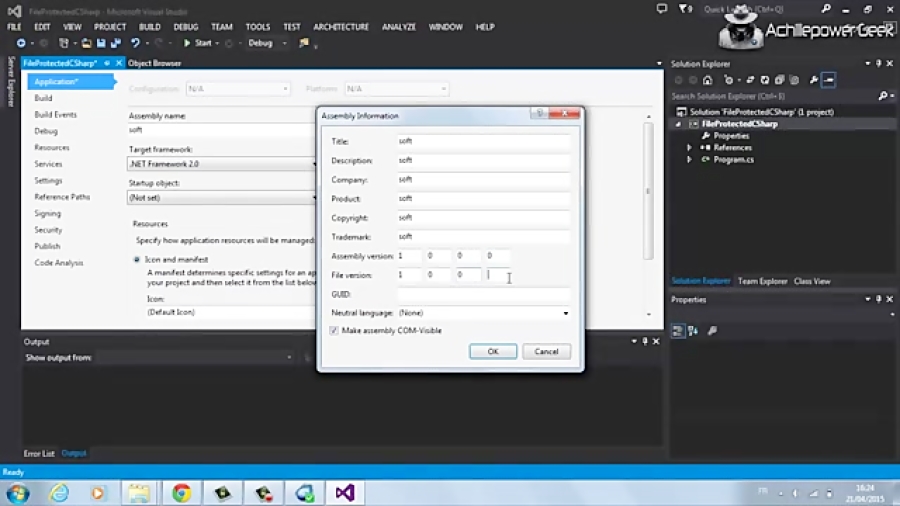Toggle Make assembly COM-Visible checkbox

(334, 330)
